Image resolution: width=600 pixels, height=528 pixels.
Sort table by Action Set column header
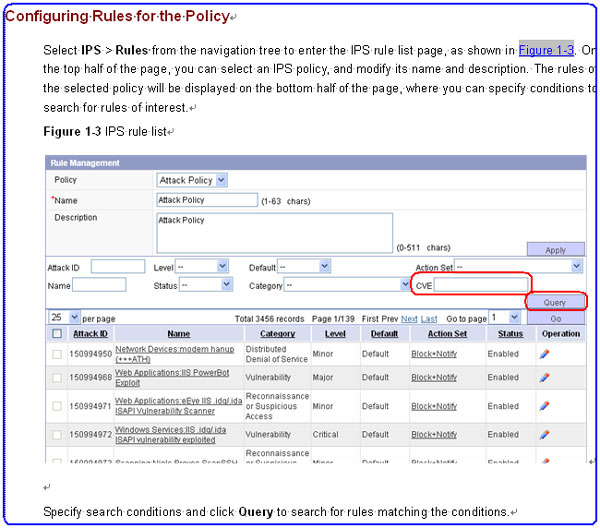click(x=447, y=334)
